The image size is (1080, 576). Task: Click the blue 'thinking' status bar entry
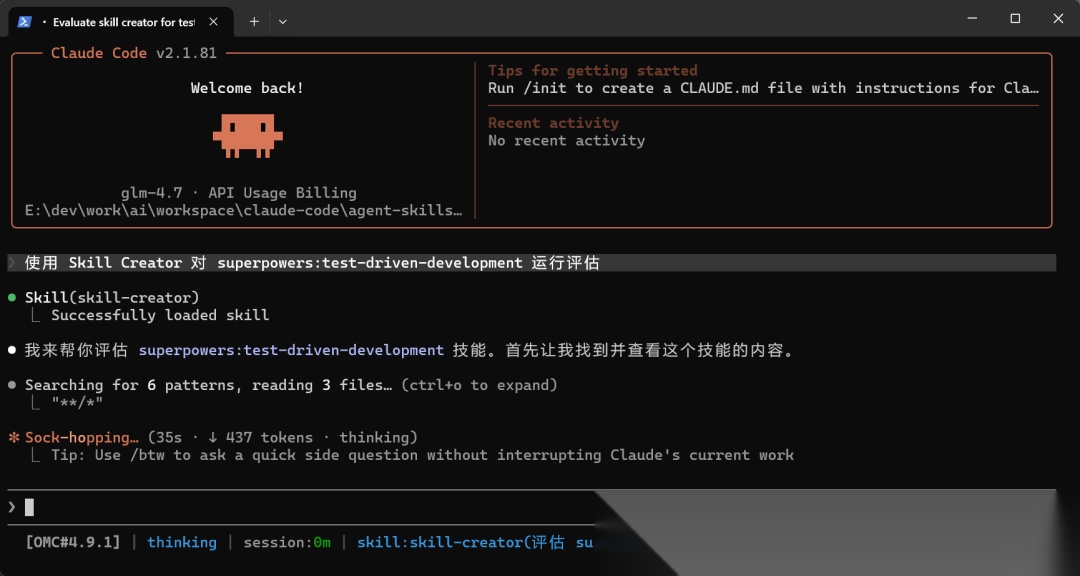[182, 543]
